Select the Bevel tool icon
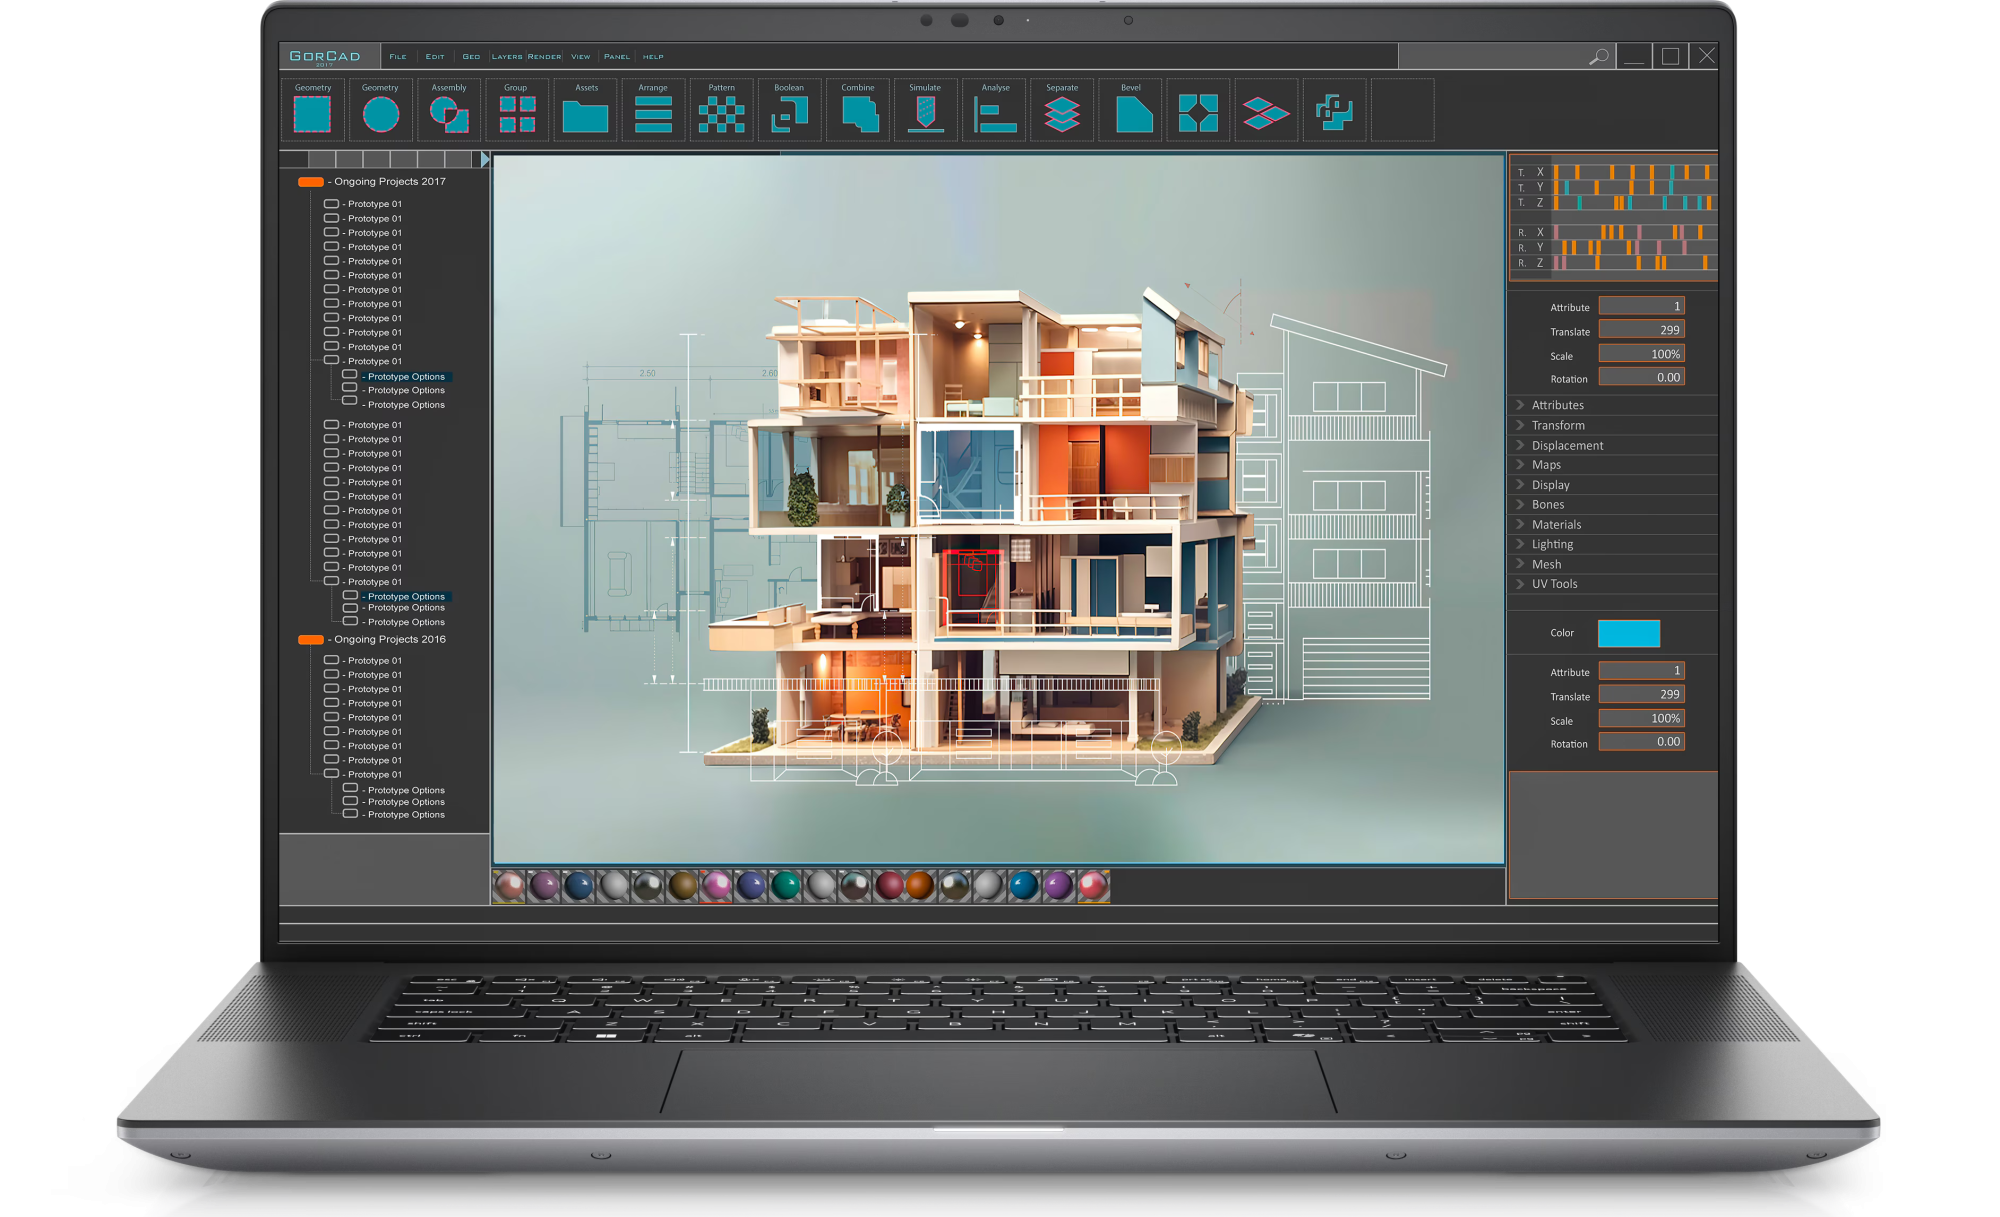The height and width of the screenshot is (1217, 2000). [x=1132, y=115]
